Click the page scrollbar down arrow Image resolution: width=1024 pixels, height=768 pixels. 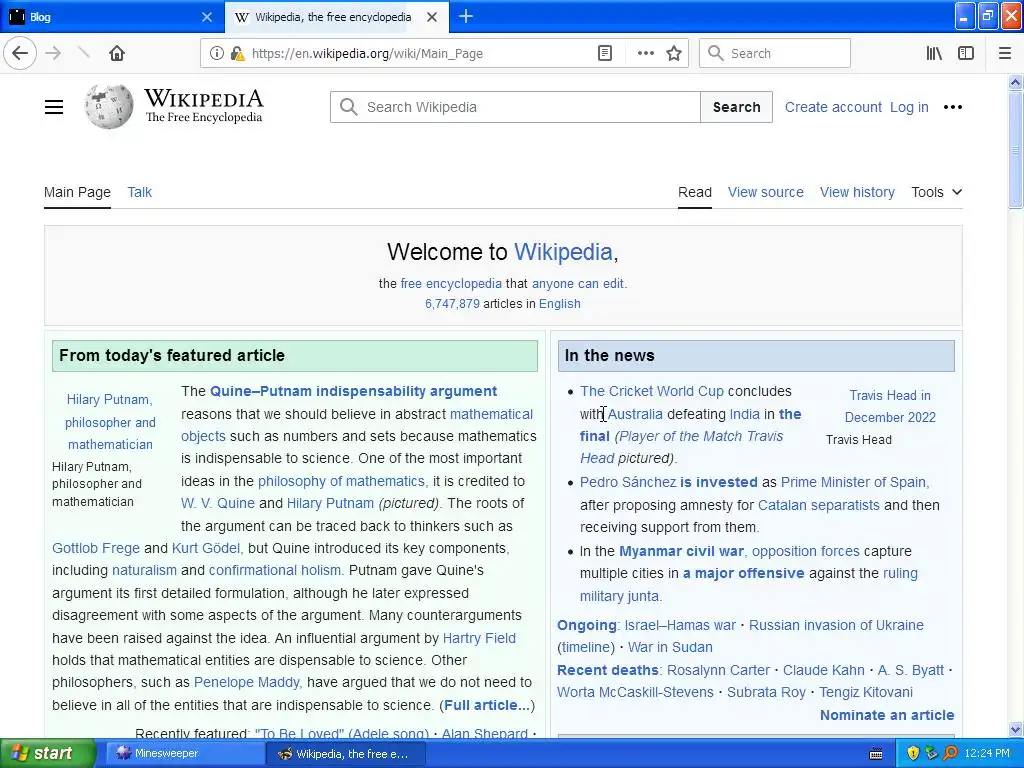point(1016,729)
